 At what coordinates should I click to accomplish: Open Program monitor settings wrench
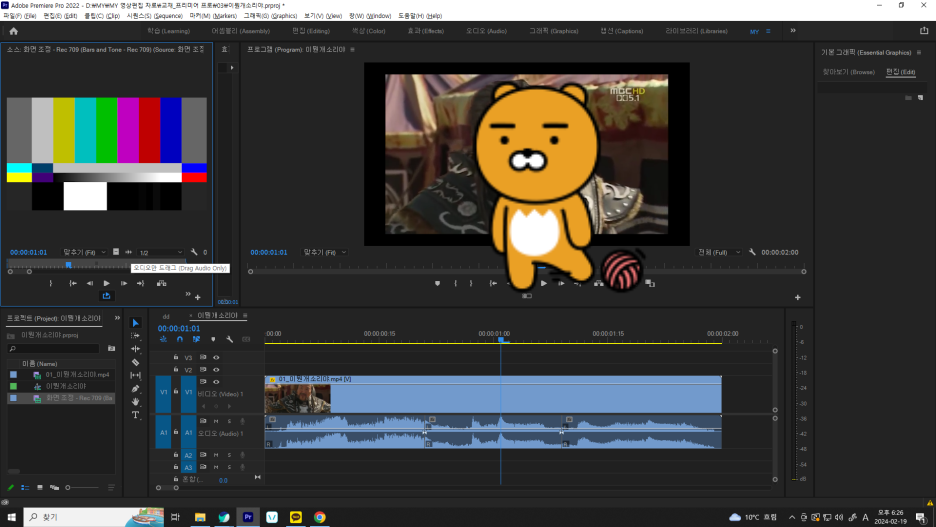tap(752, 252)
